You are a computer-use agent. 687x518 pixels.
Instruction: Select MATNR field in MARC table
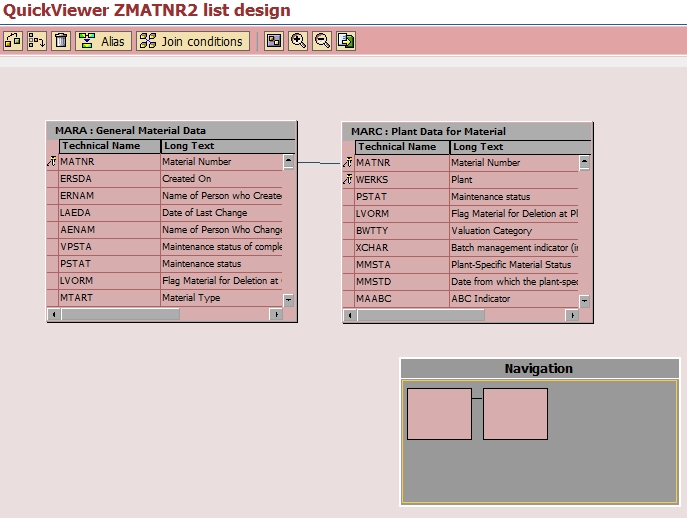point(402,163)
